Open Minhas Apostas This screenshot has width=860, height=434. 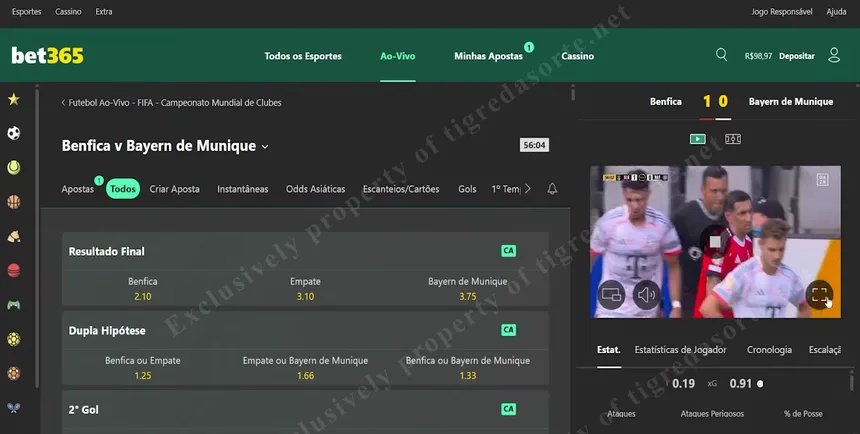pyautogui.click(x=489, y=56)
